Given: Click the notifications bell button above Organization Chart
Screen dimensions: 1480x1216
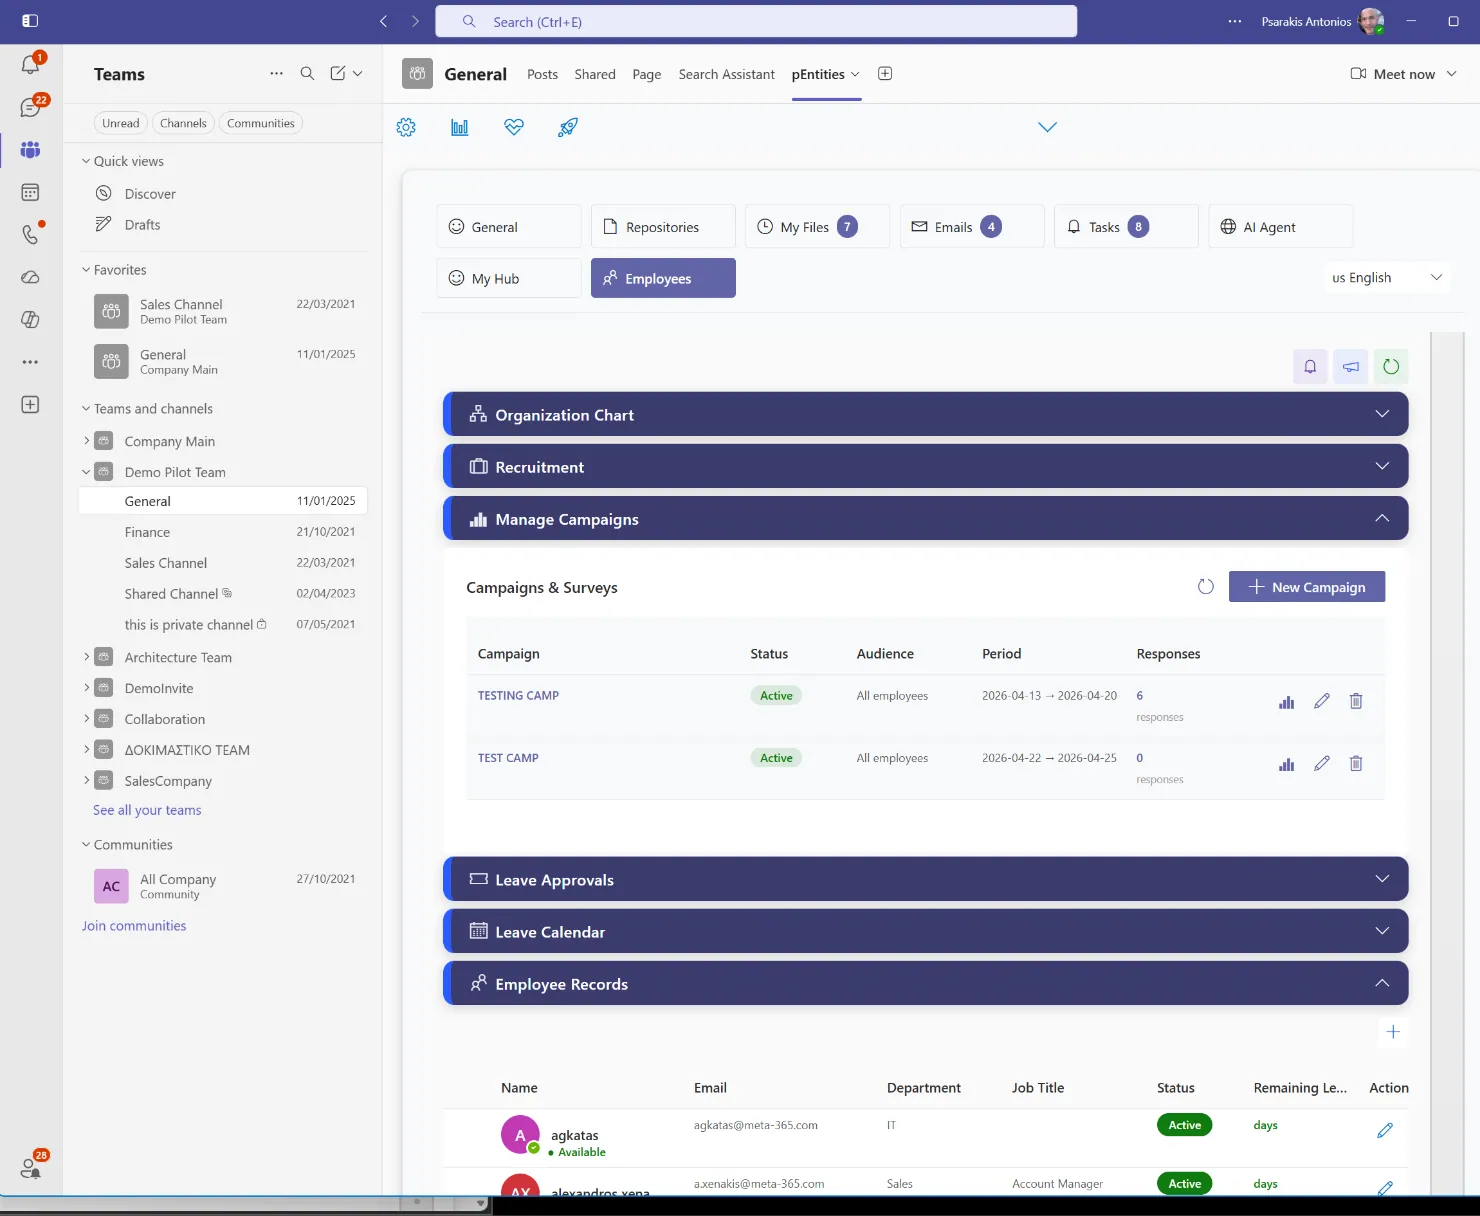Looking at the screenshot, I should 1310,366.
